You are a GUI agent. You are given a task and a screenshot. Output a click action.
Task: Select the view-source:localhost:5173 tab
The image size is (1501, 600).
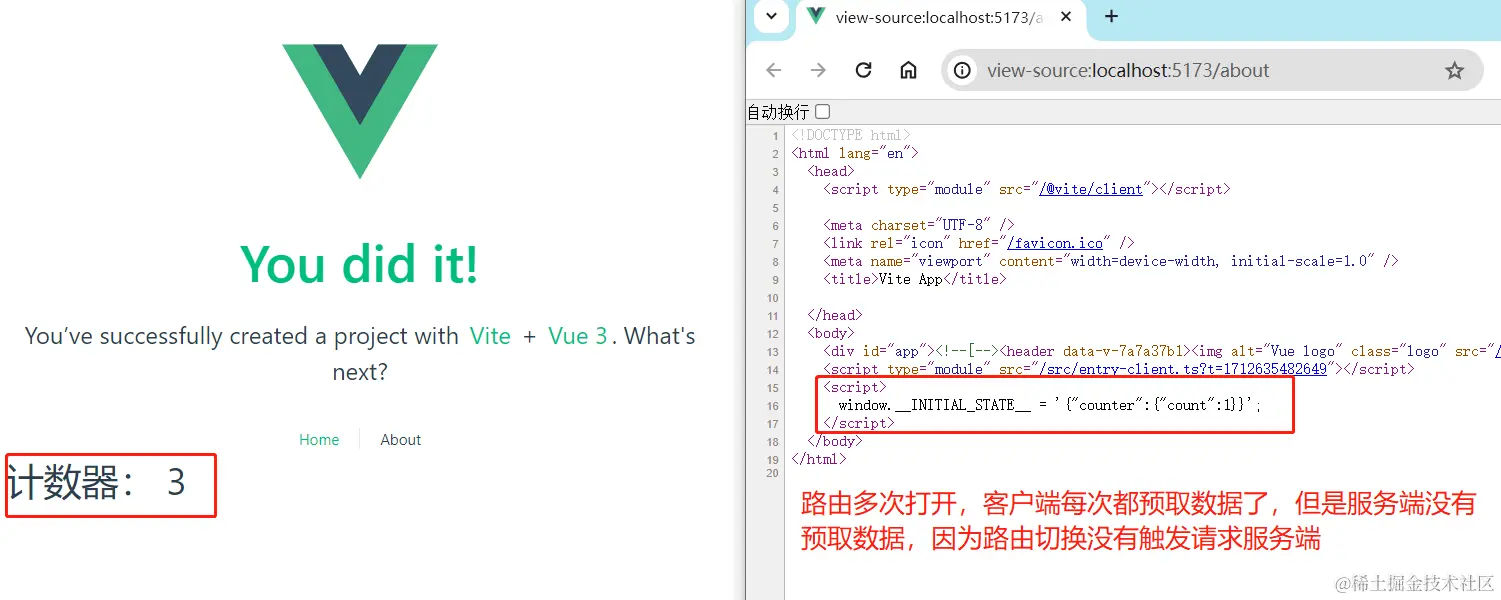pyautogui.click(x=940, y=17)
